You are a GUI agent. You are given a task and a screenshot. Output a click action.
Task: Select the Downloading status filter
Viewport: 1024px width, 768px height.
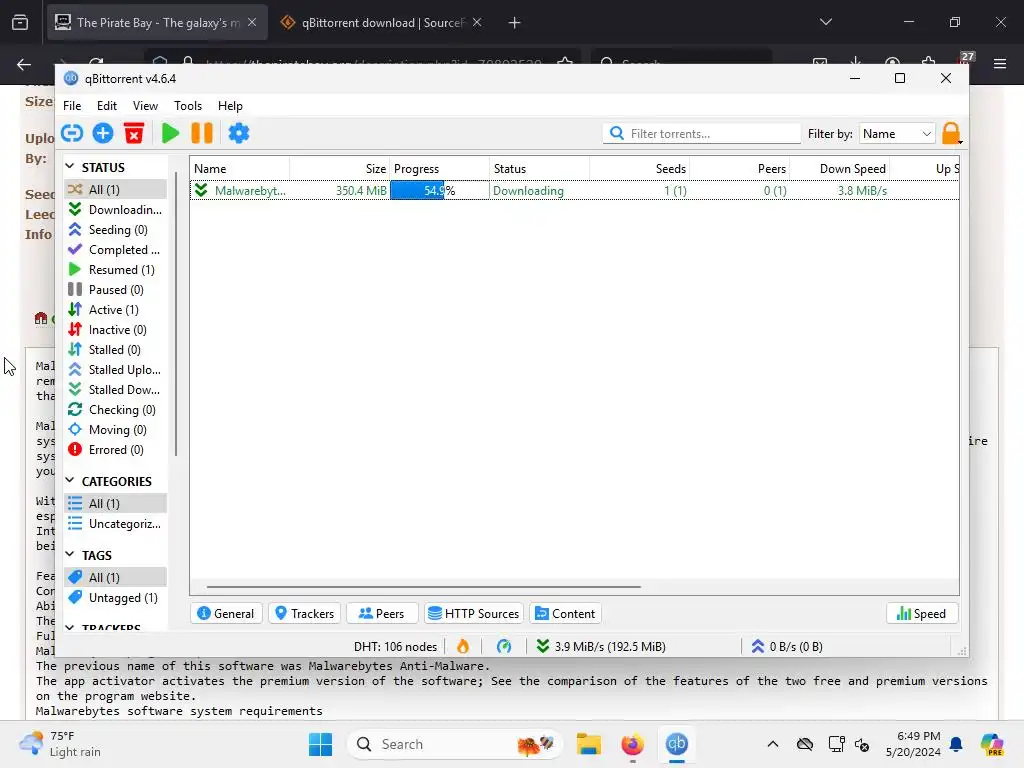click(116, 210)
